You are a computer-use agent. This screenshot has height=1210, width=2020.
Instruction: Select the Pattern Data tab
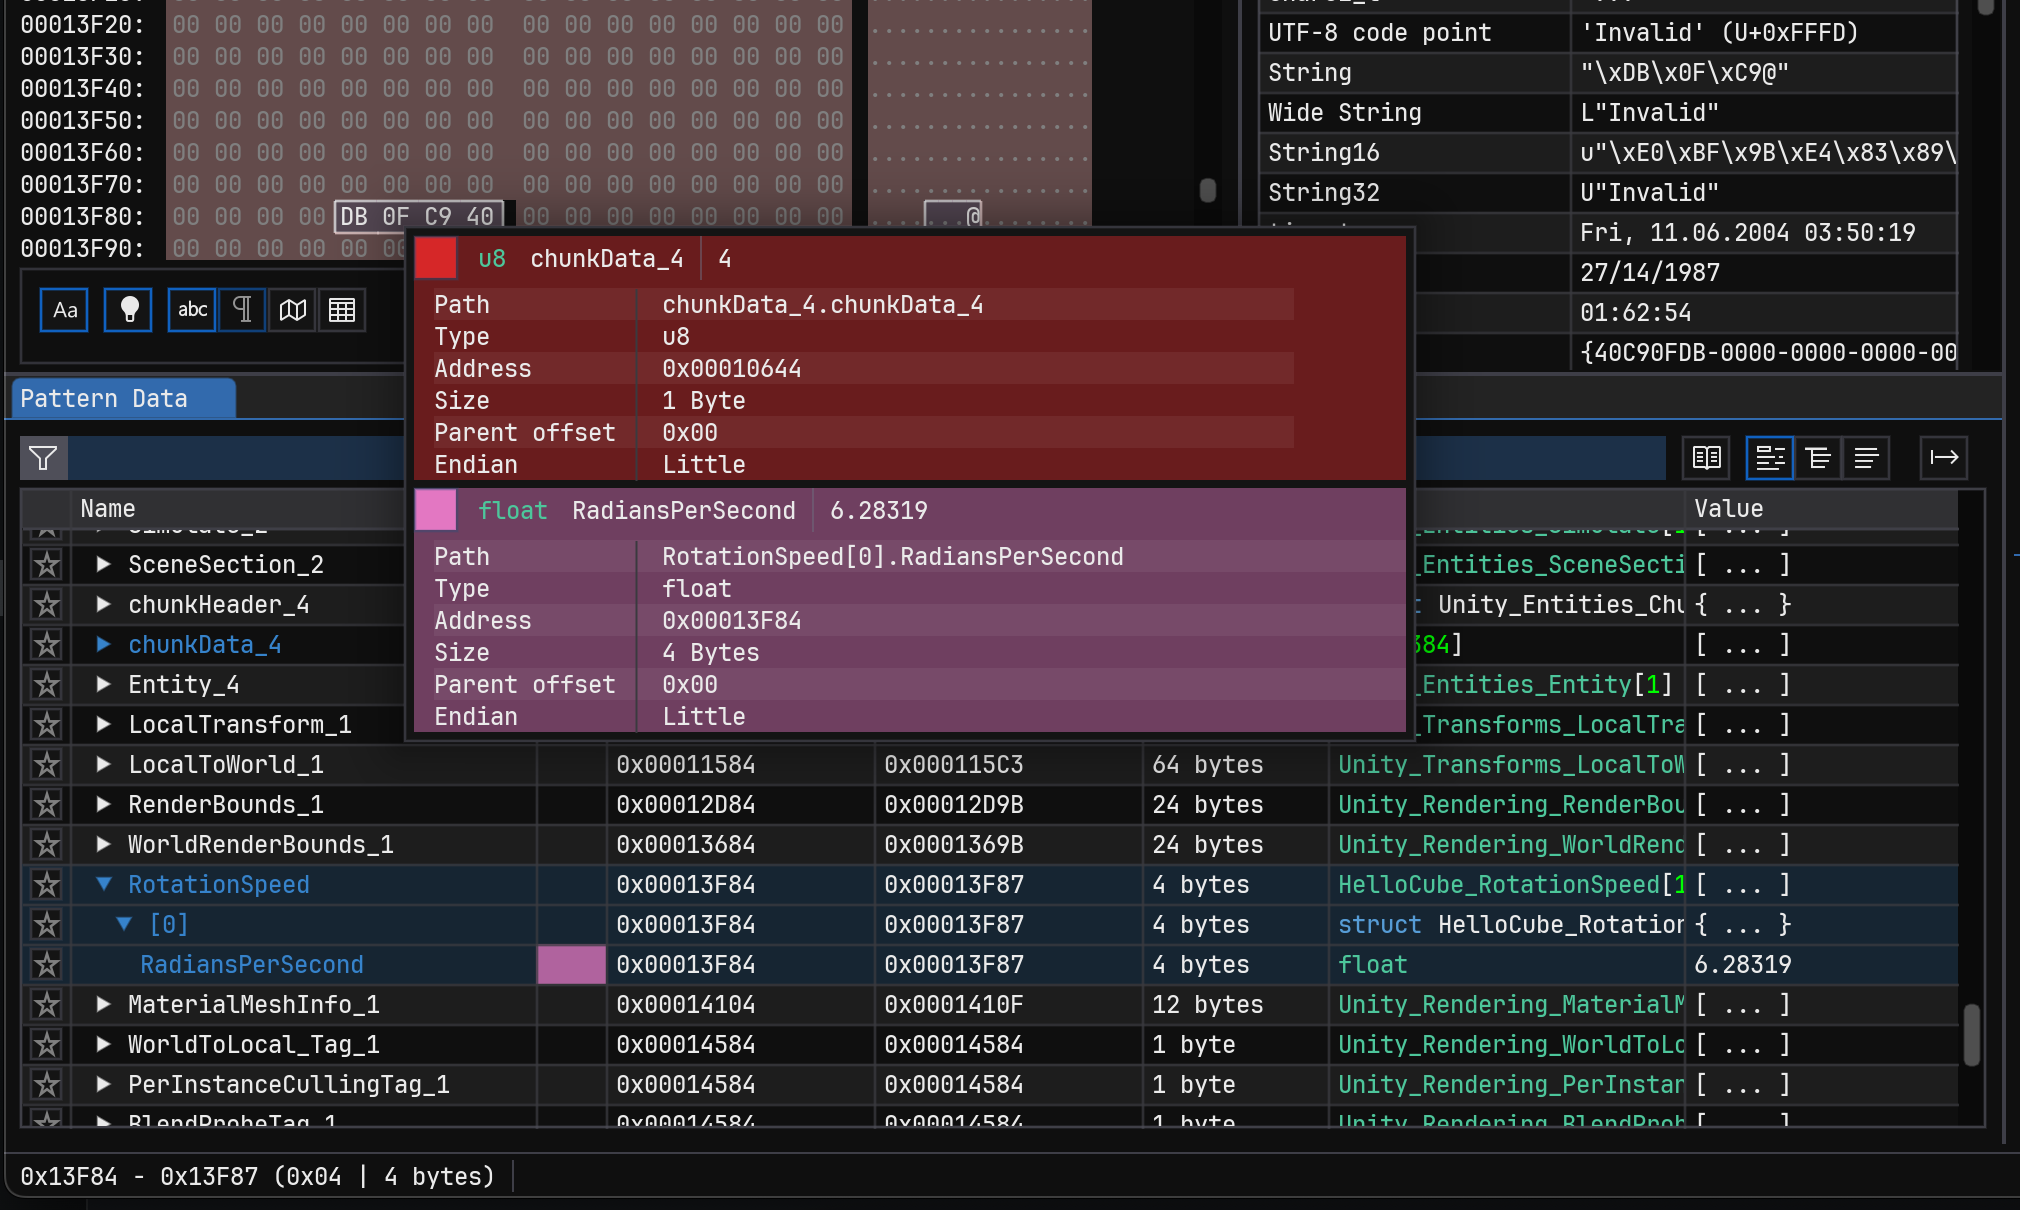pos(122,398)
